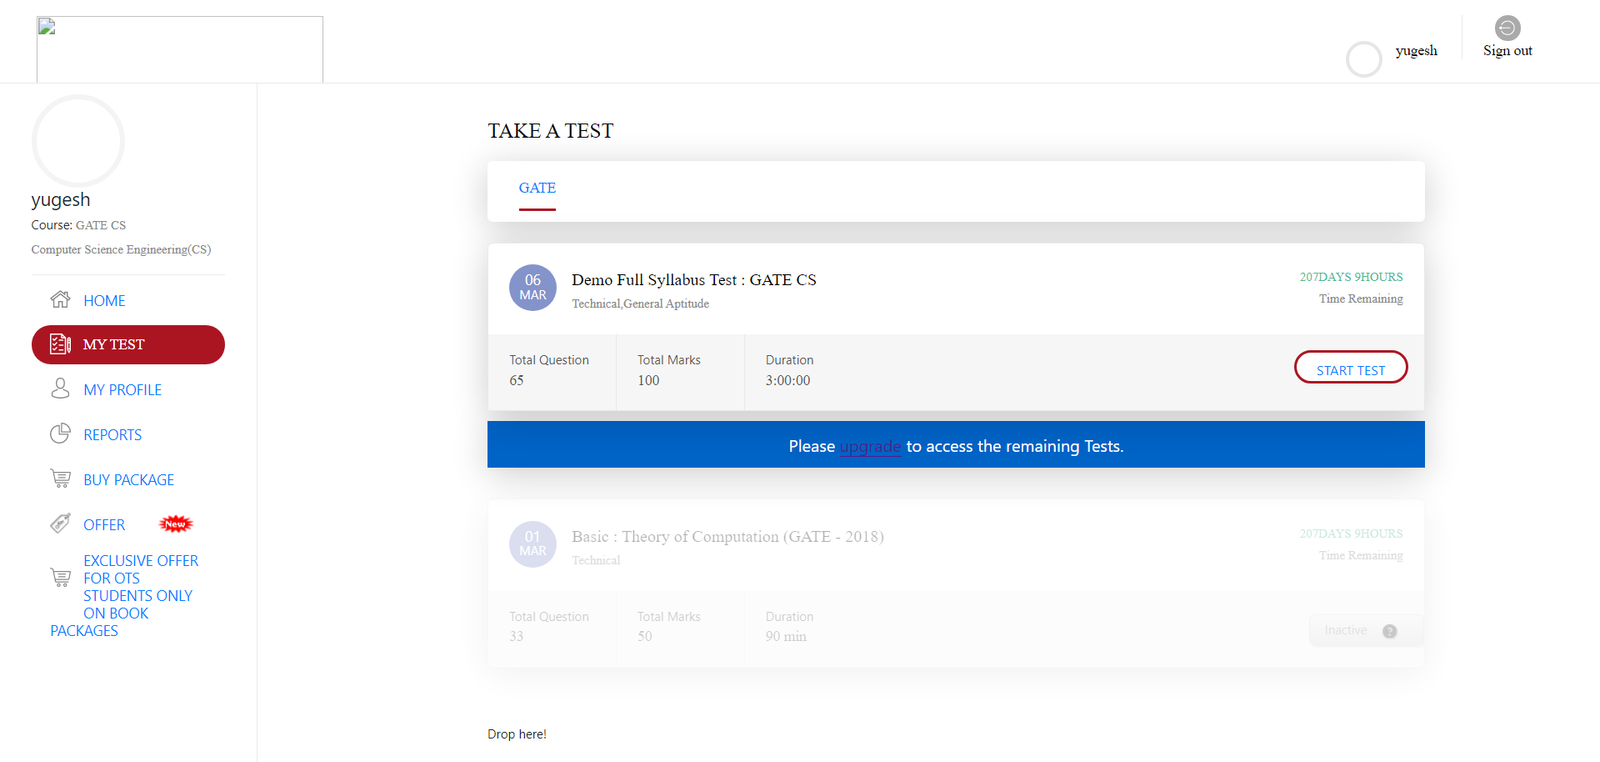Open the BUY PACKAGE sidebar link
The width and height of the screenshot is (1600, 762).
click(128, 480)
